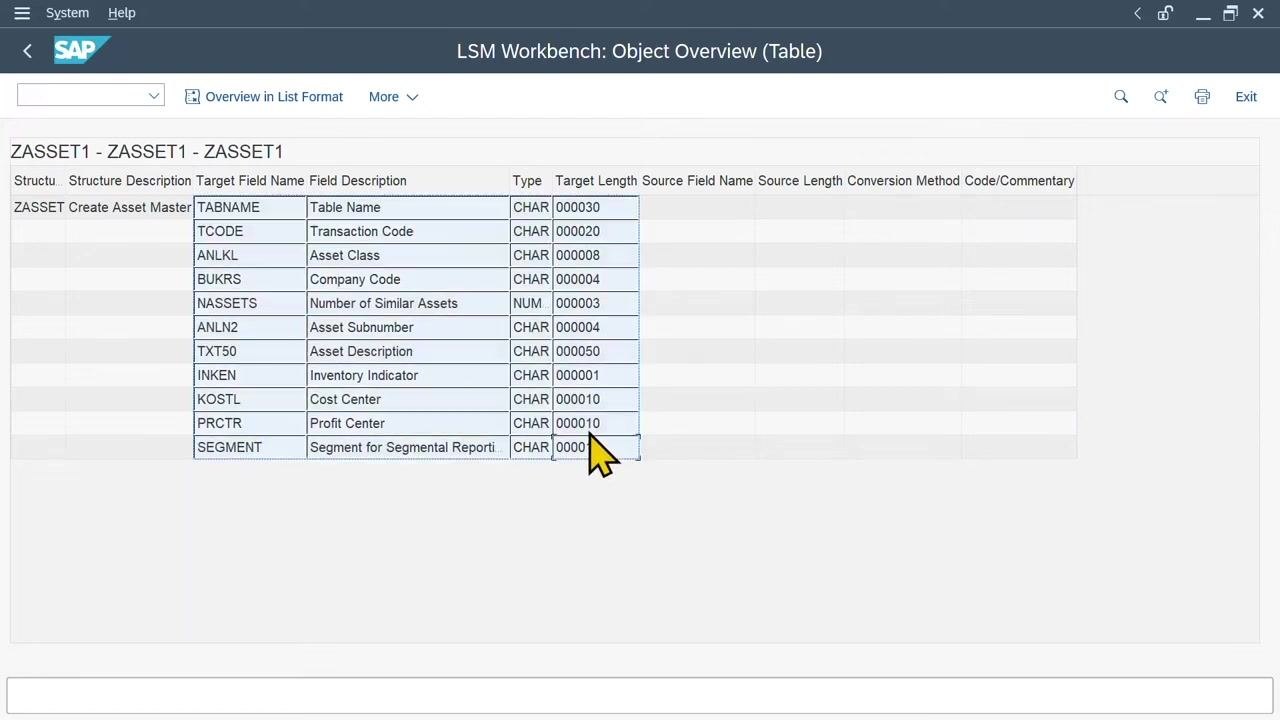Image resolution: width=1280 pixels, height=720 pixels.
Task: Click the 000050 target length cell
Action: pos(596,351)
